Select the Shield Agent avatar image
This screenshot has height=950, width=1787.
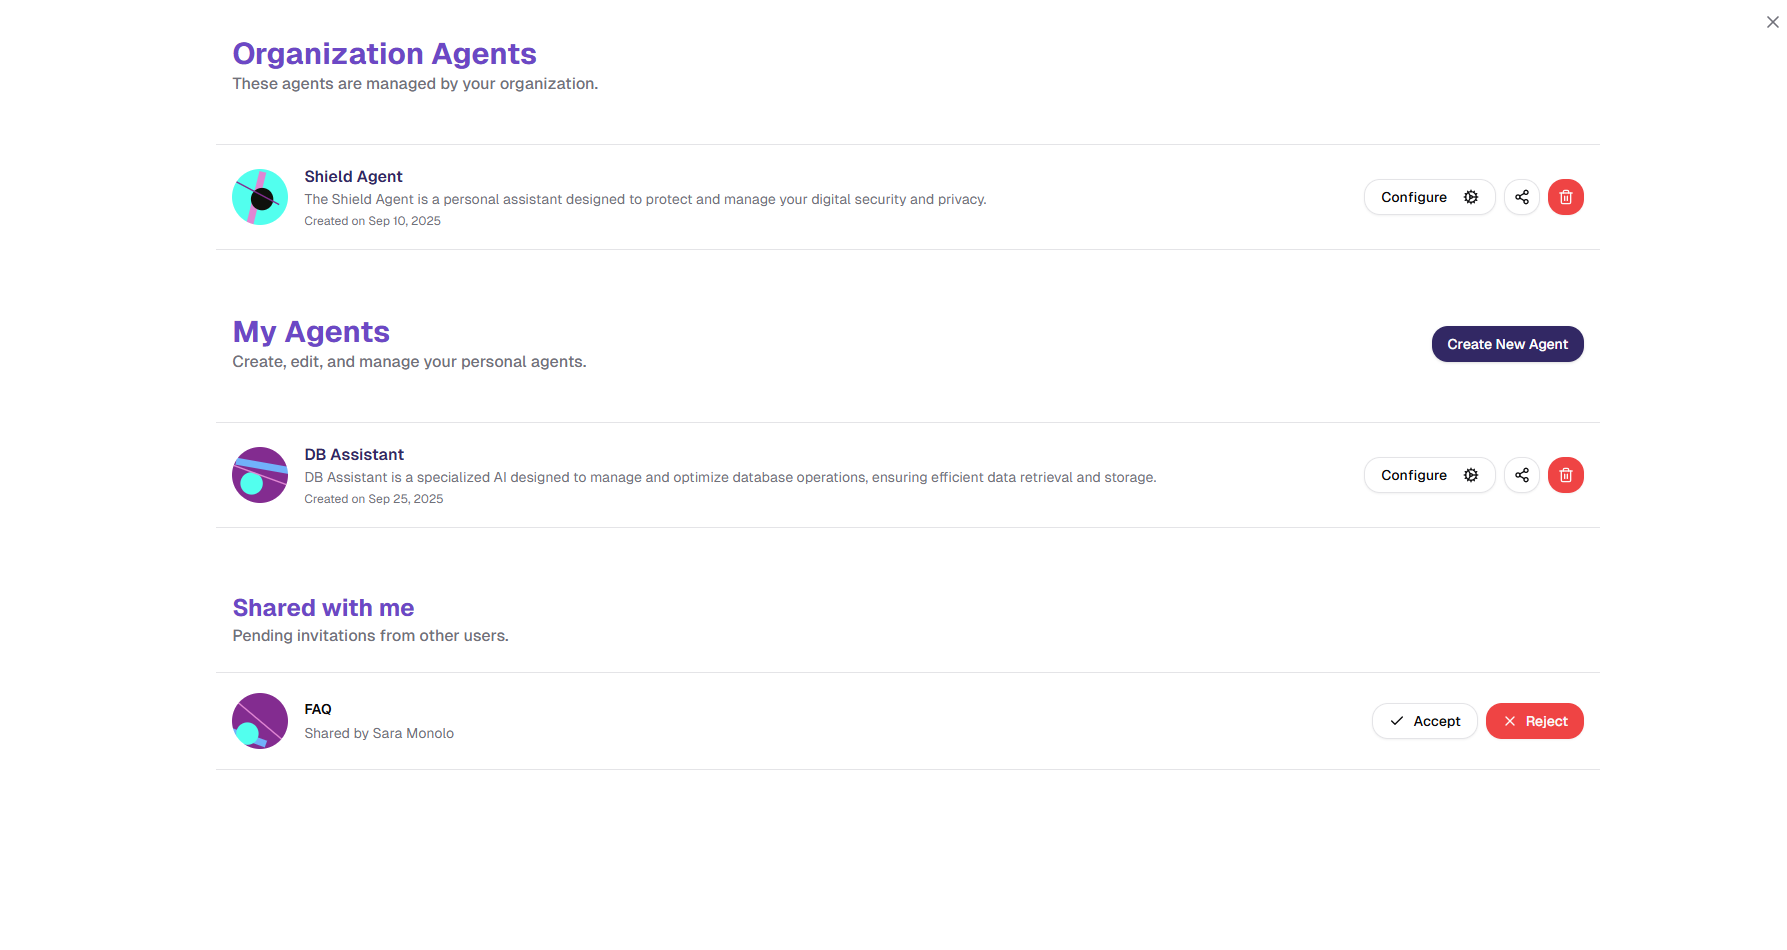pos(259,197)
